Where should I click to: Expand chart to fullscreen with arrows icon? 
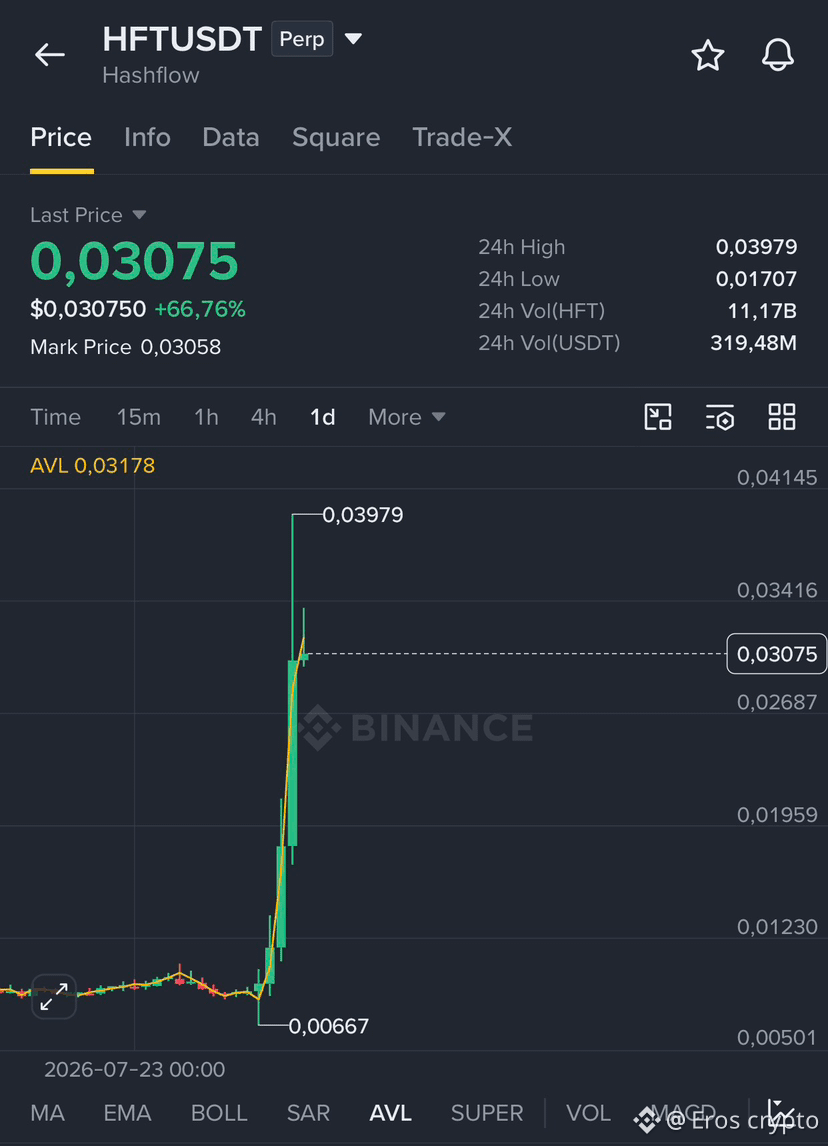click(54, 996)
